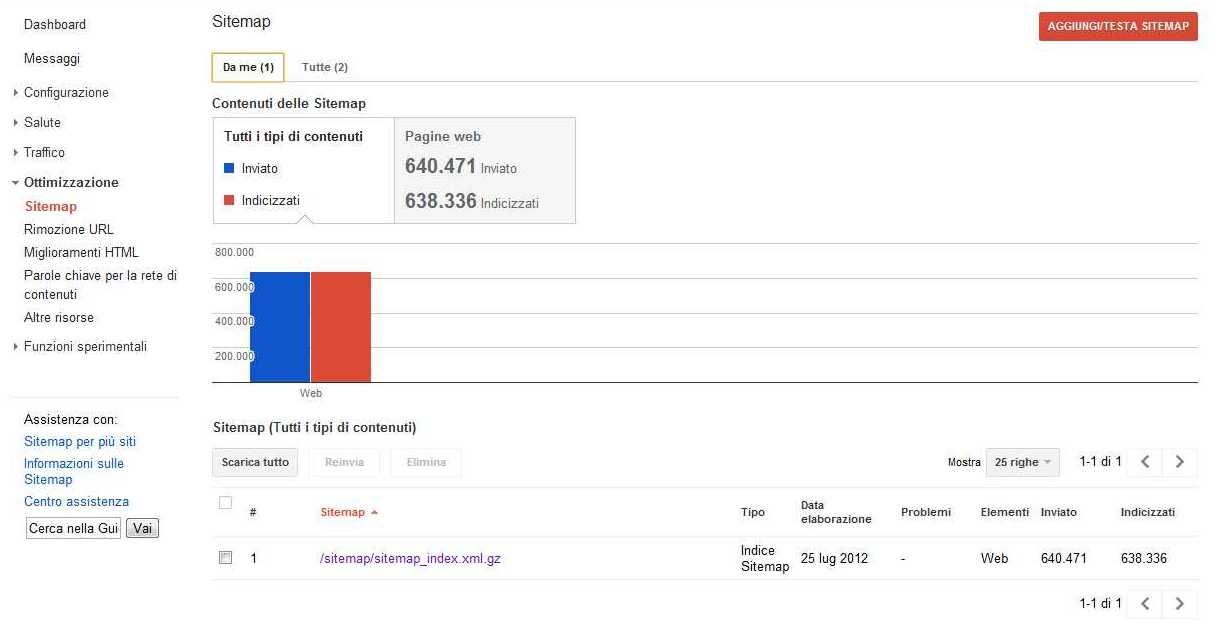Viewport: 1213px width, 620px height.
Task: Click the Cerca nella Guida search field
Action: pos(73,528)
